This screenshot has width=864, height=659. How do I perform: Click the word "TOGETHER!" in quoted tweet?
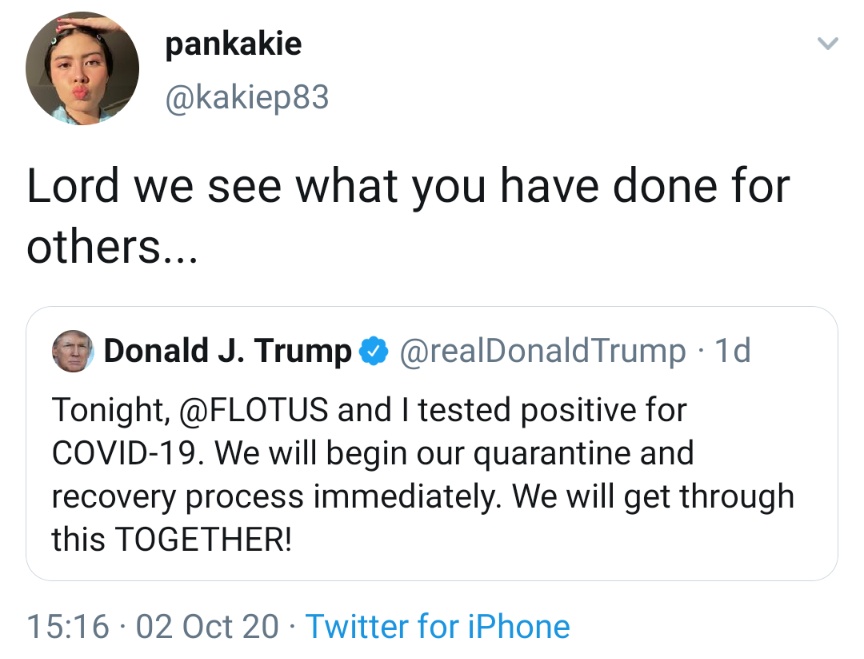pos(204,539)
